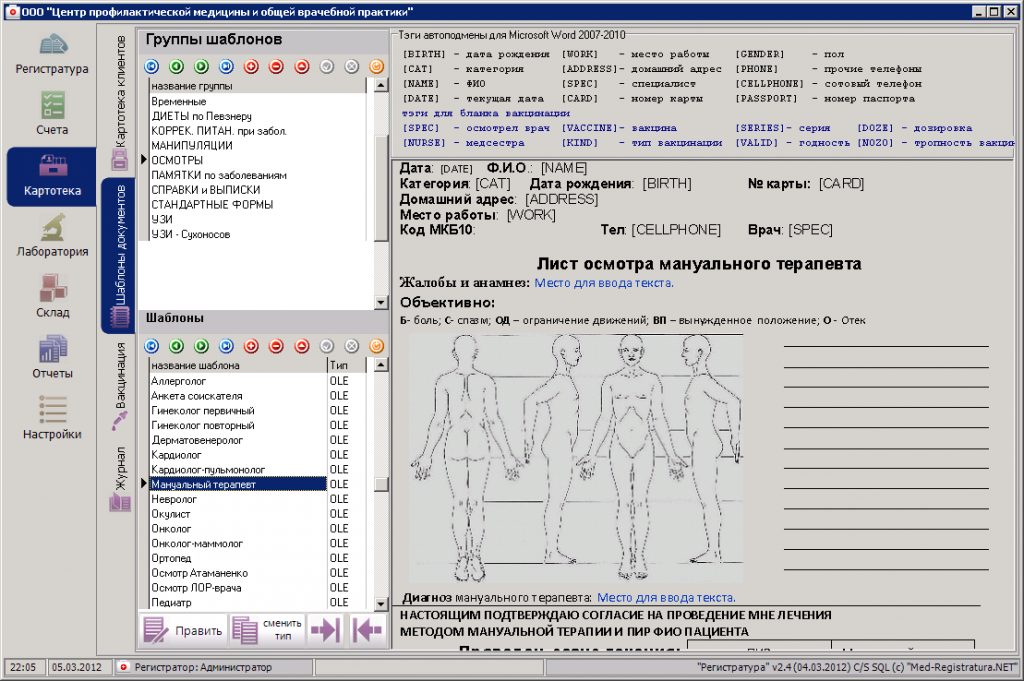The height and width of the screenshot is (681, 1024).
Task: Click red plus icon in Группы шаблонов toolbar
Action: [x=251, y=67]
